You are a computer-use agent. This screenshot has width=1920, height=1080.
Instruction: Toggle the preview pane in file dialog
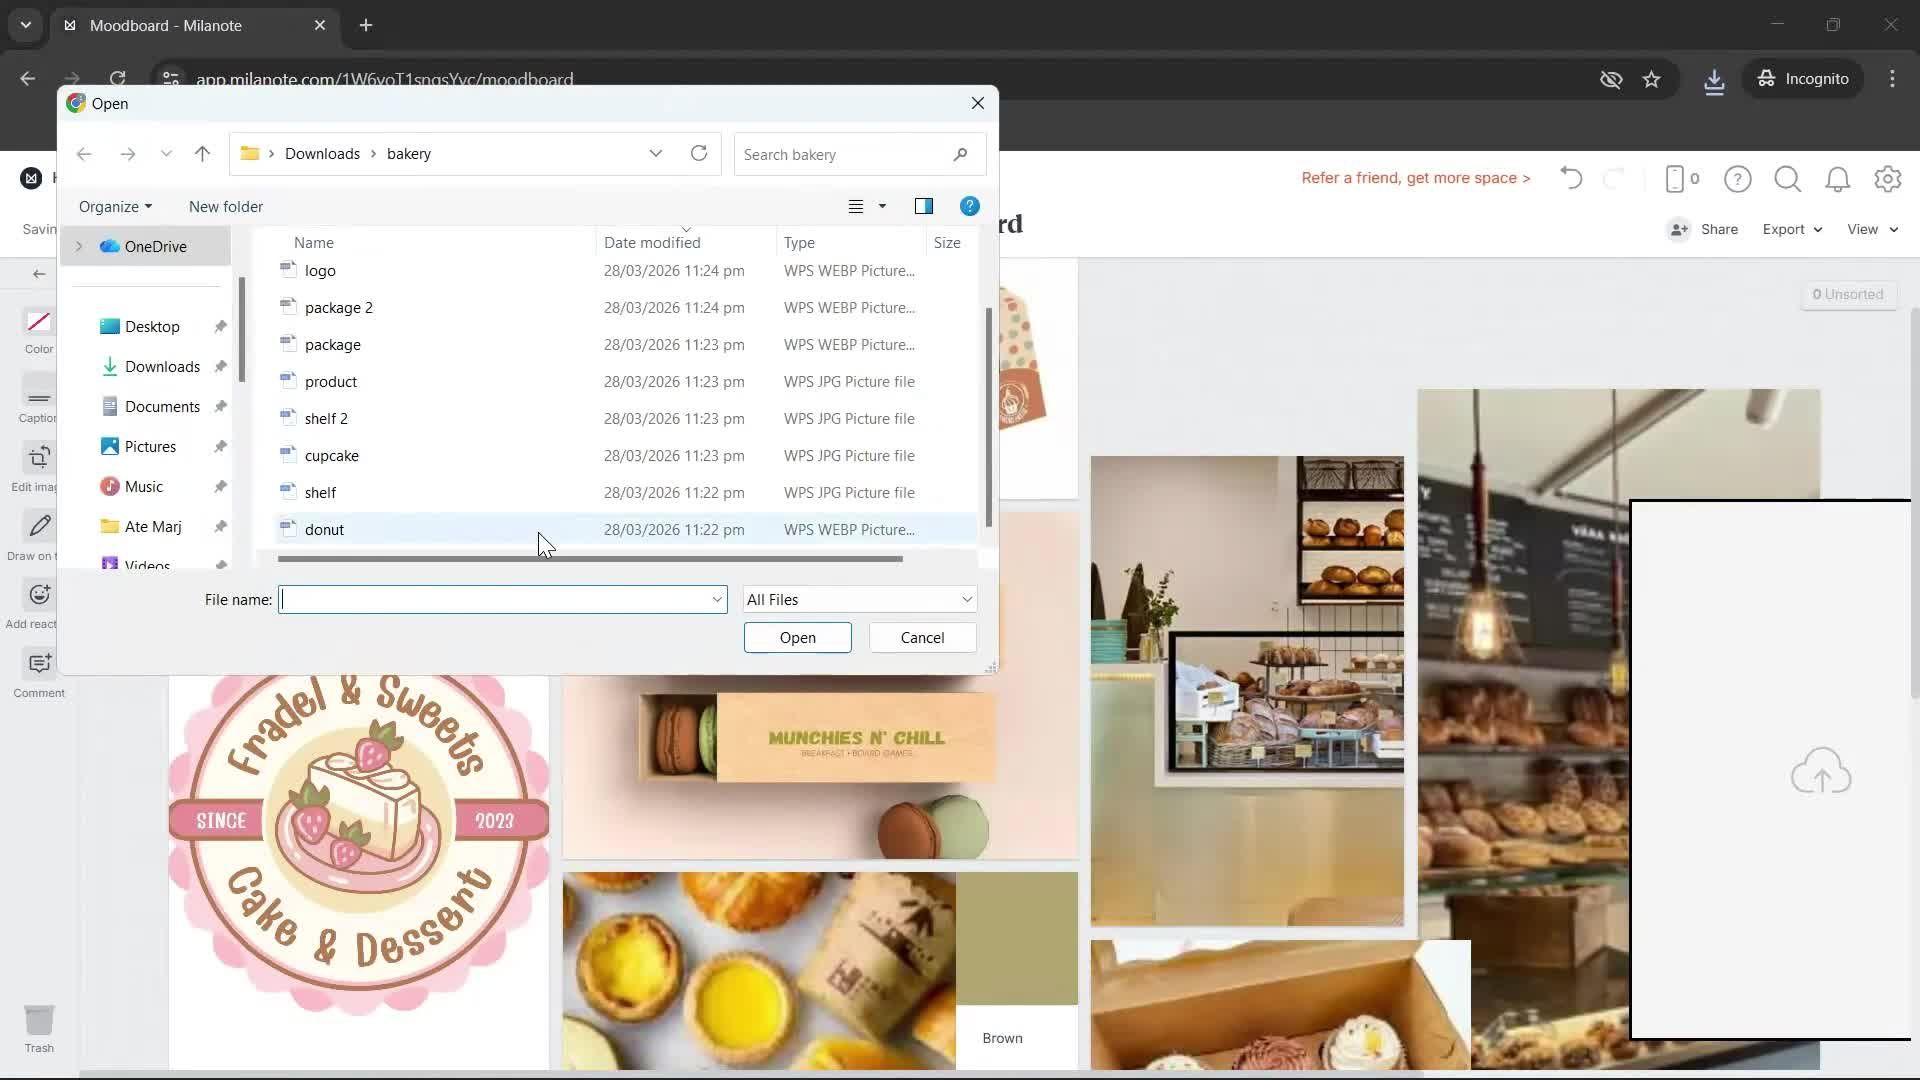pyautogui.click(x=923, y=206)
